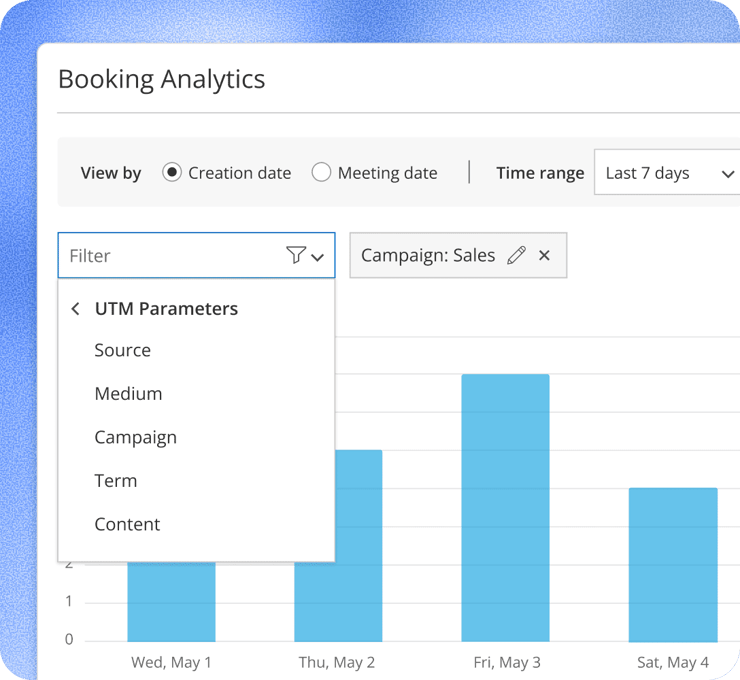Remove the Campaign: Sales filter chip
The height and width of the screenshot is (680, 740).
pyautogui.click(x=544, y=255)
